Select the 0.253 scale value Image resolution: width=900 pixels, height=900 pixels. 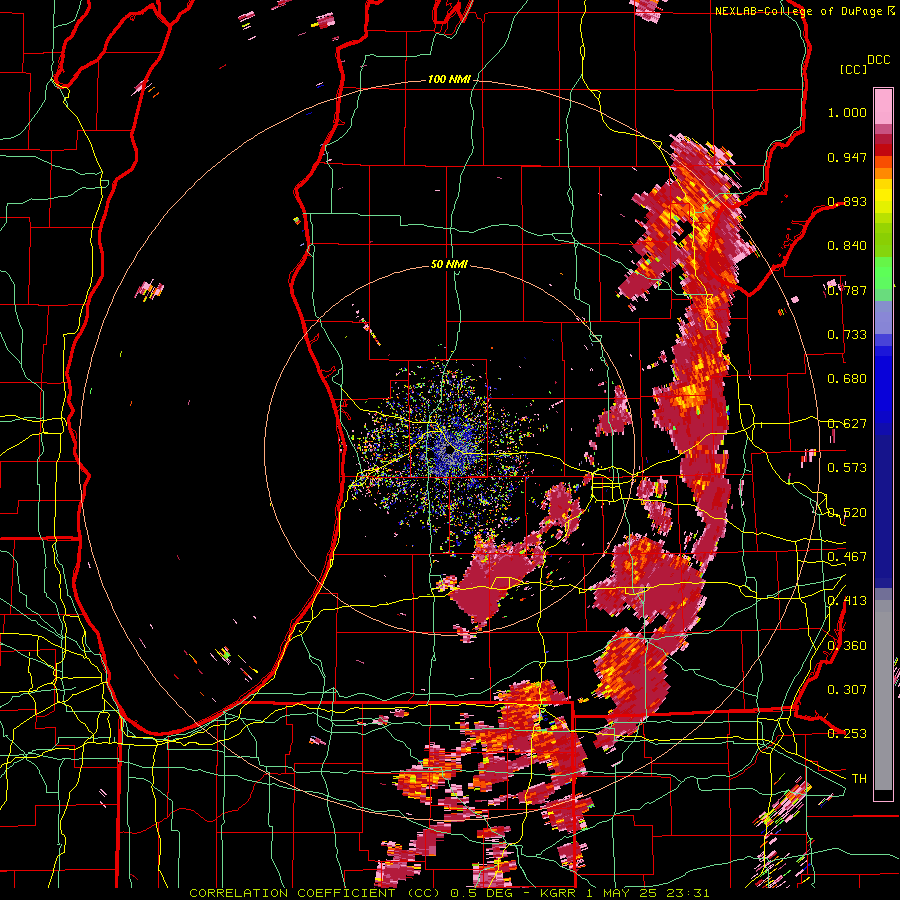click(x=847, y=734)
